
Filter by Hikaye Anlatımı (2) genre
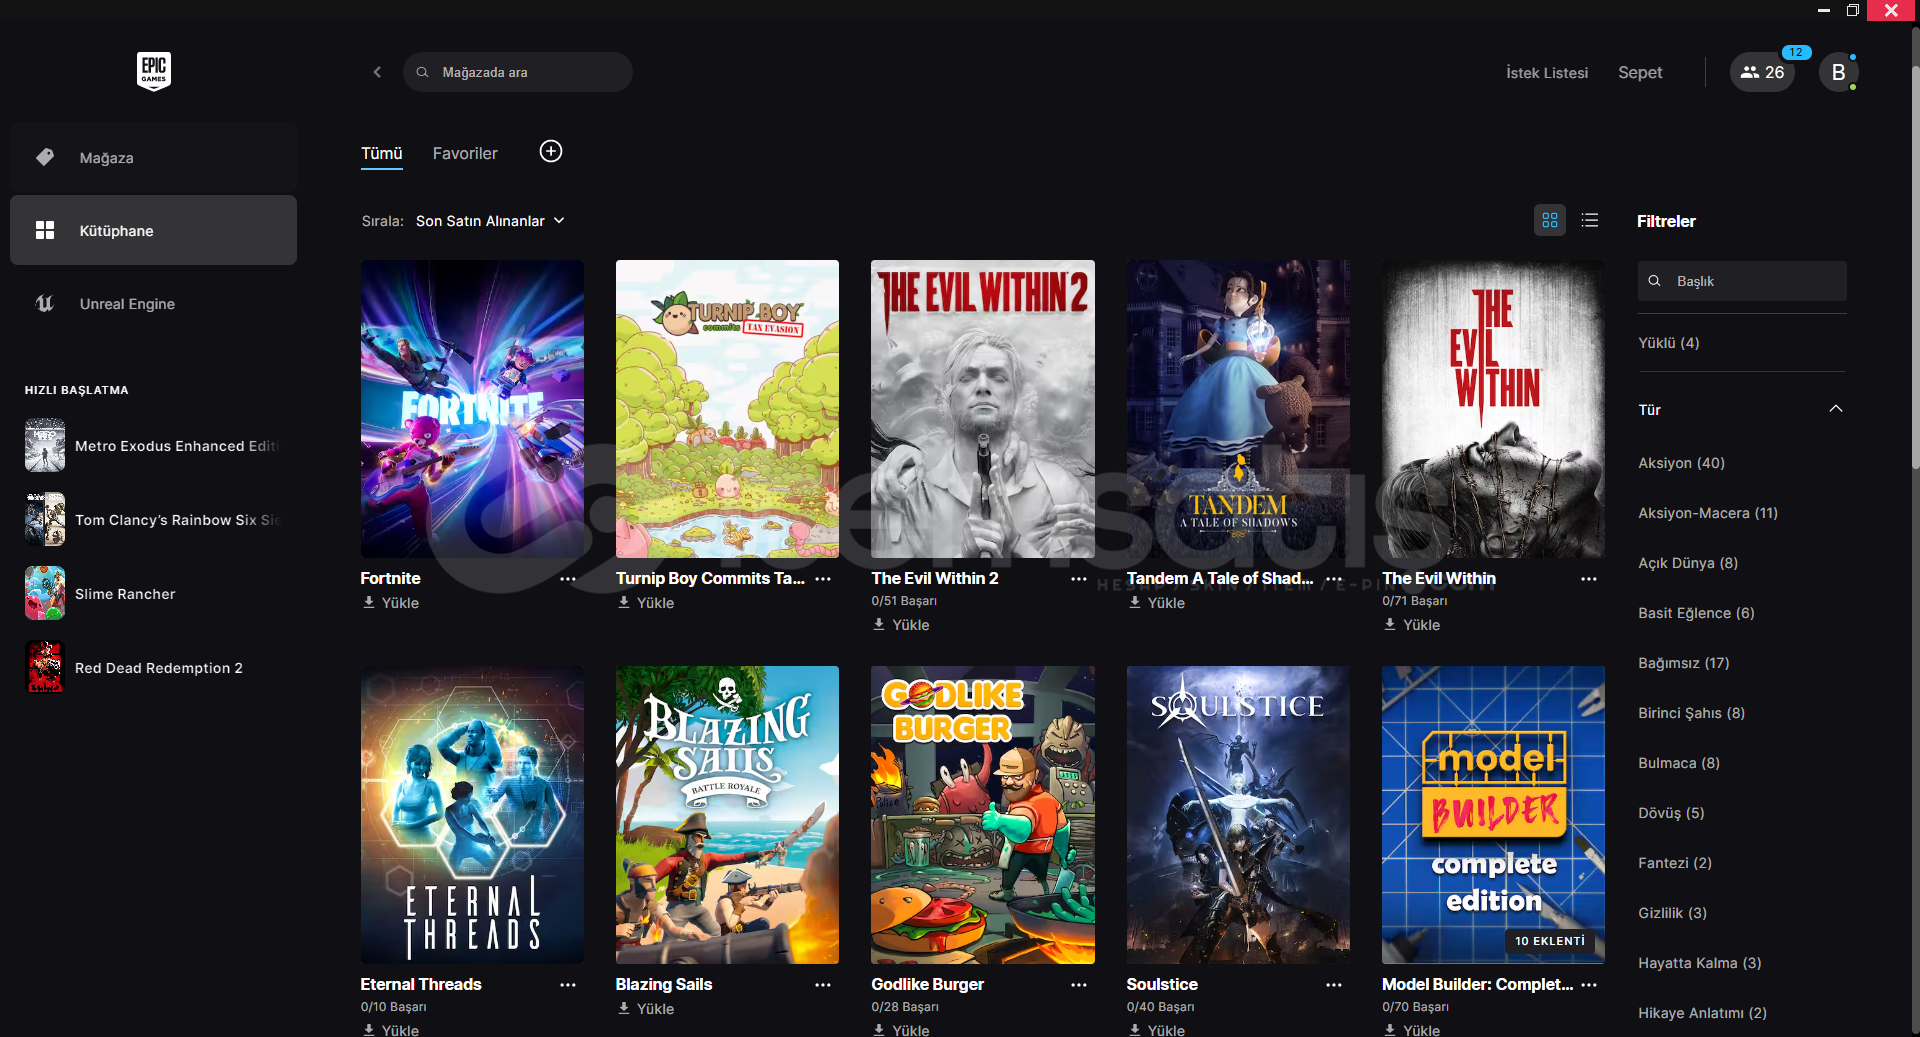pos(1702,1013)
